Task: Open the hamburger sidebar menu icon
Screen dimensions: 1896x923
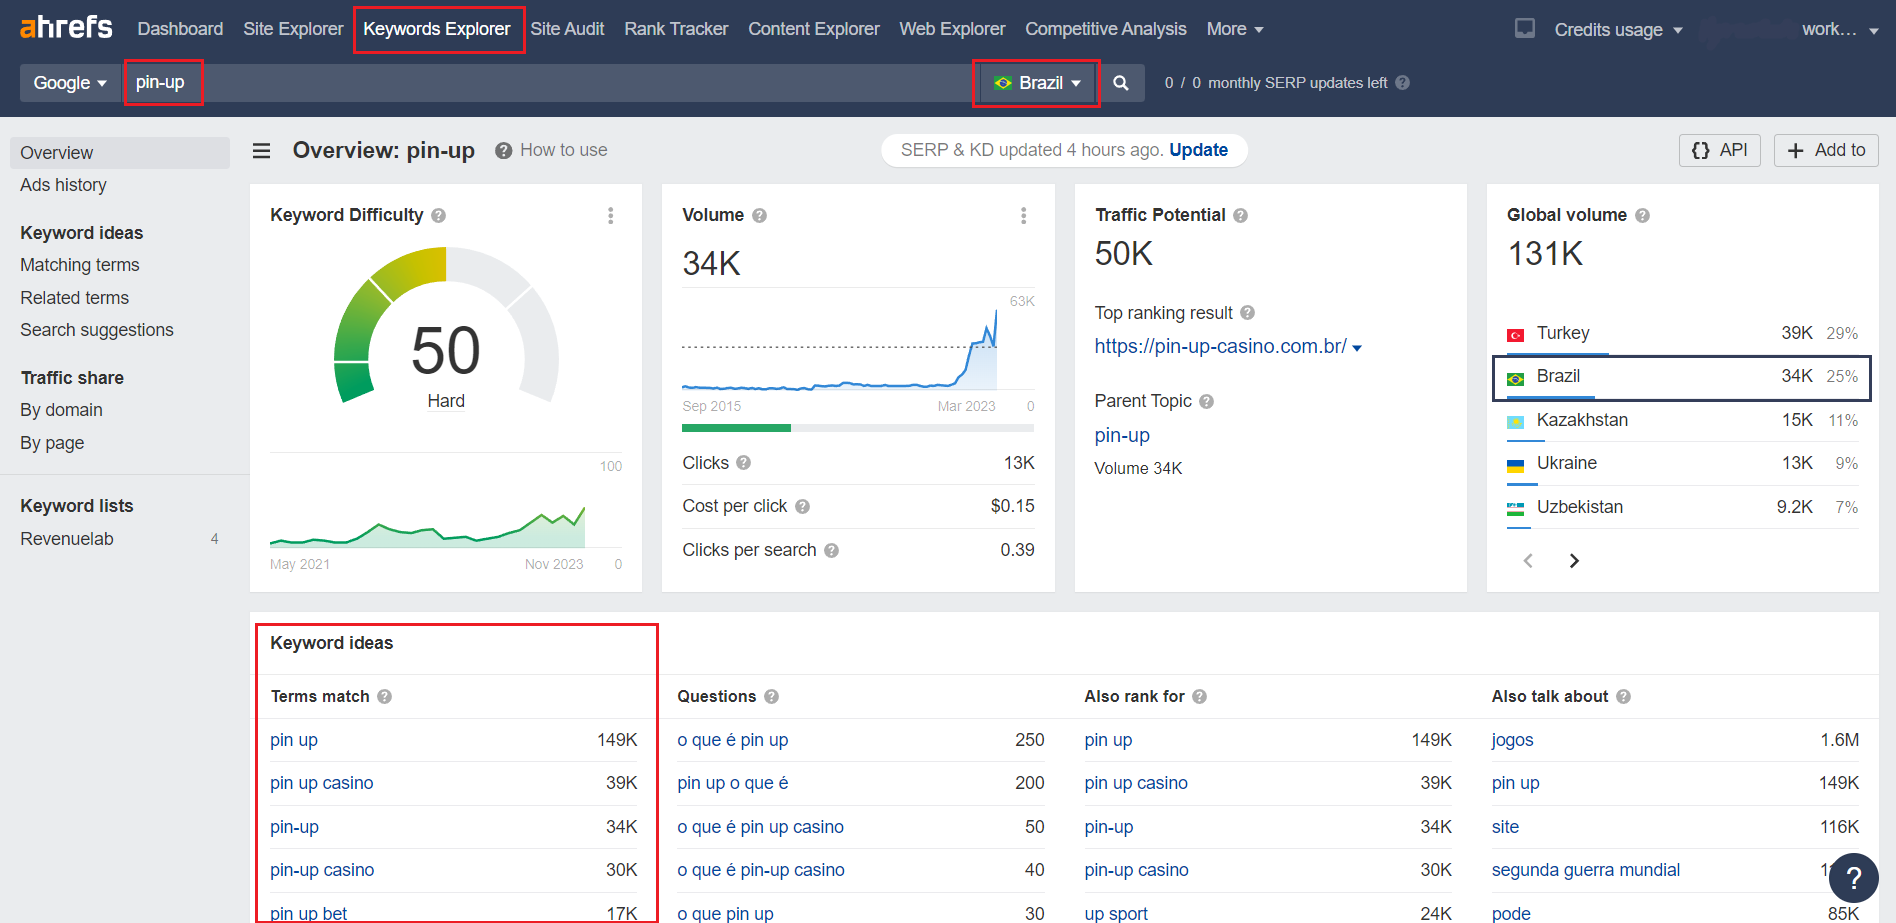Action: pyautogui.click(x=262, y=150)
